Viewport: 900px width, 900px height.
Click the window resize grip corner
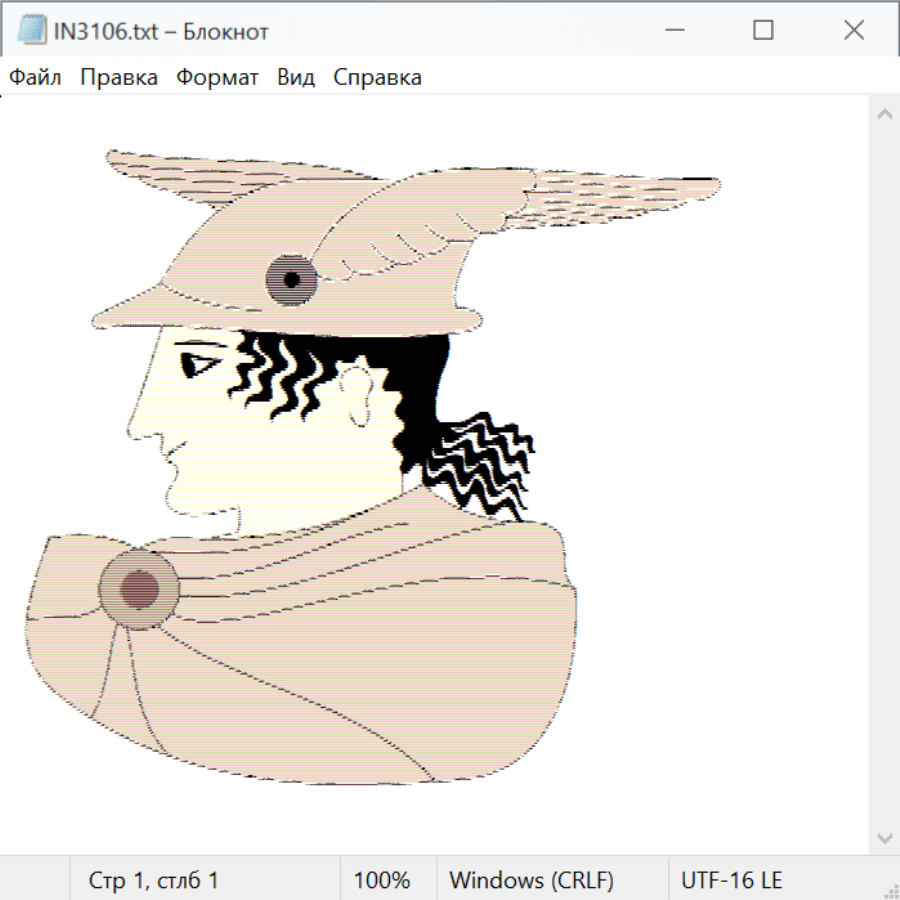pyautogui.click(x=891, y=891)
